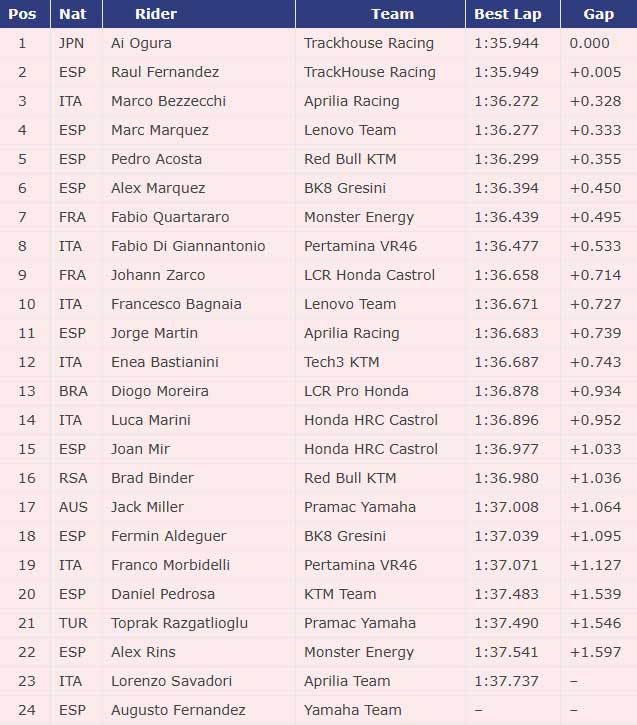This screenshot has height=725, width=637.
Task: Click Lorenzo Savadori's lap time 1:37.737
Action: pos(508,681)
